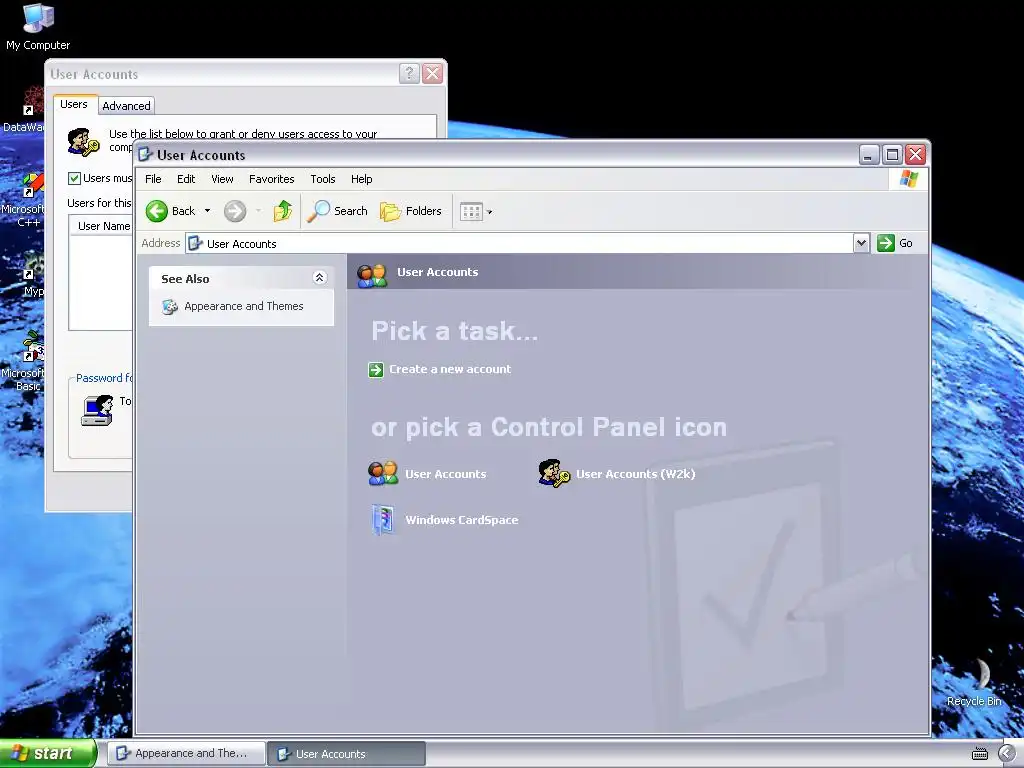This screenshot has height=768, width=1024.
Task: Open the Tools menu
Action: [x=323, y=179]
